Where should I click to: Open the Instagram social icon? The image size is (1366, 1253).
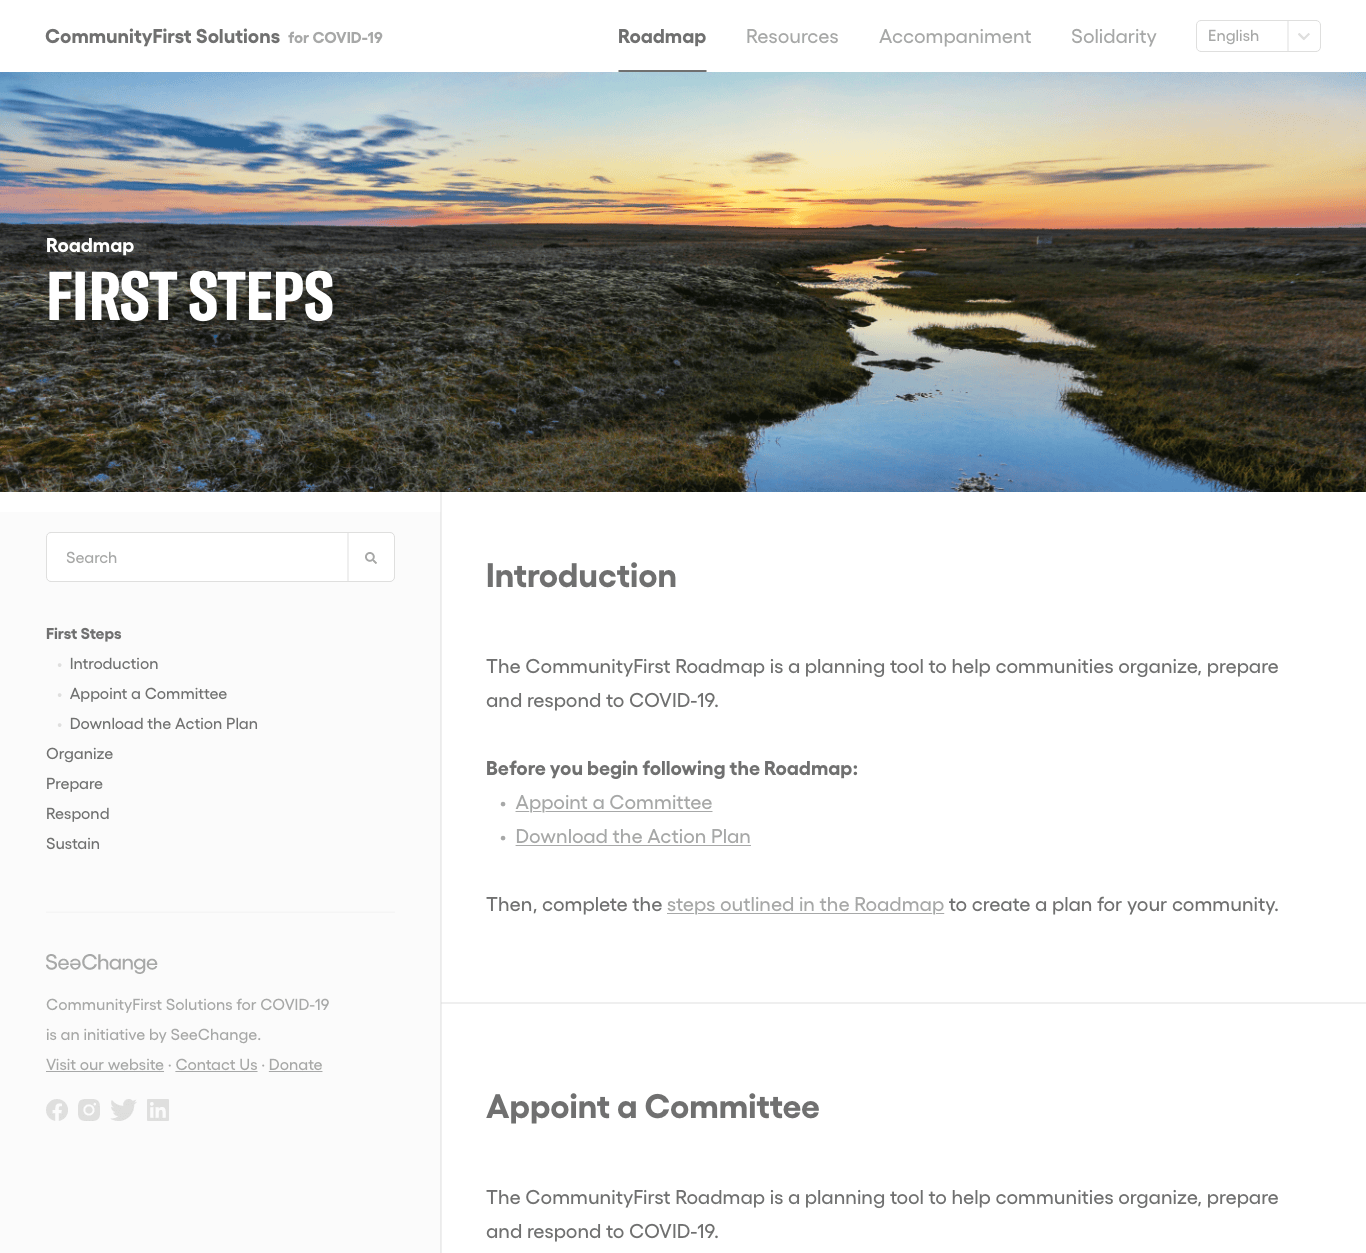(89, 1110)
